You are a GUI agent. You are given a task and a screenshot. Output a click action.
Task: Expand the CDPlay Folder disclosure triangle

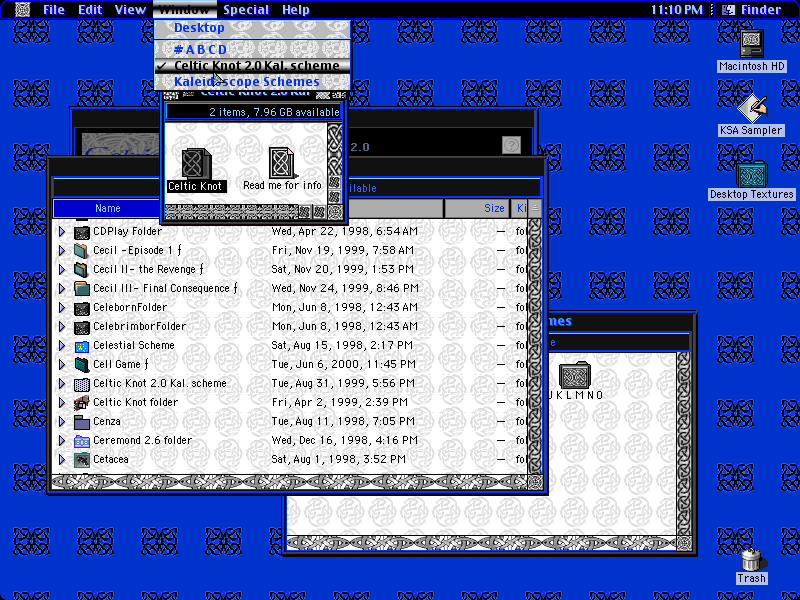62,232
